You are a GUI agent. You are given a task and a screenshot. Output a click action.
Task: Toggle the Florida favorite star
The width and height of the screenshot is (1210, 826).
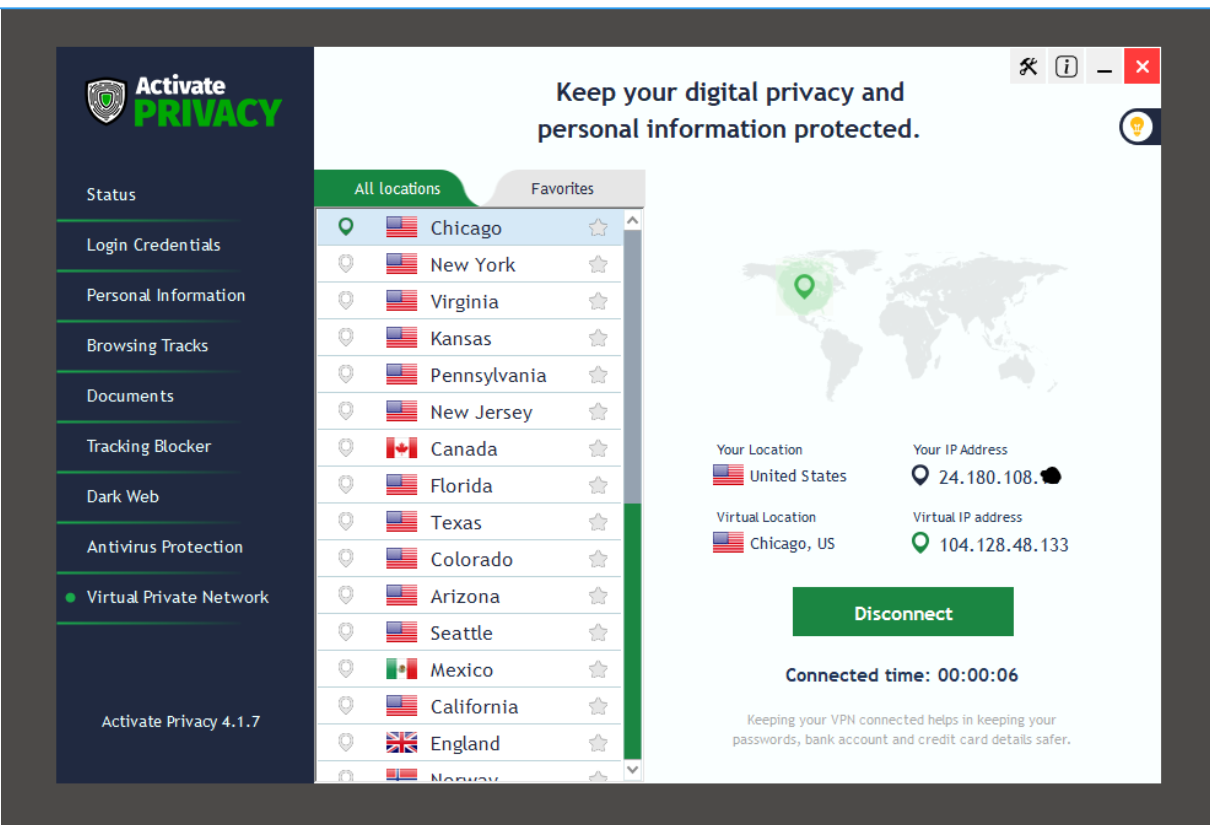coord(598,486)
